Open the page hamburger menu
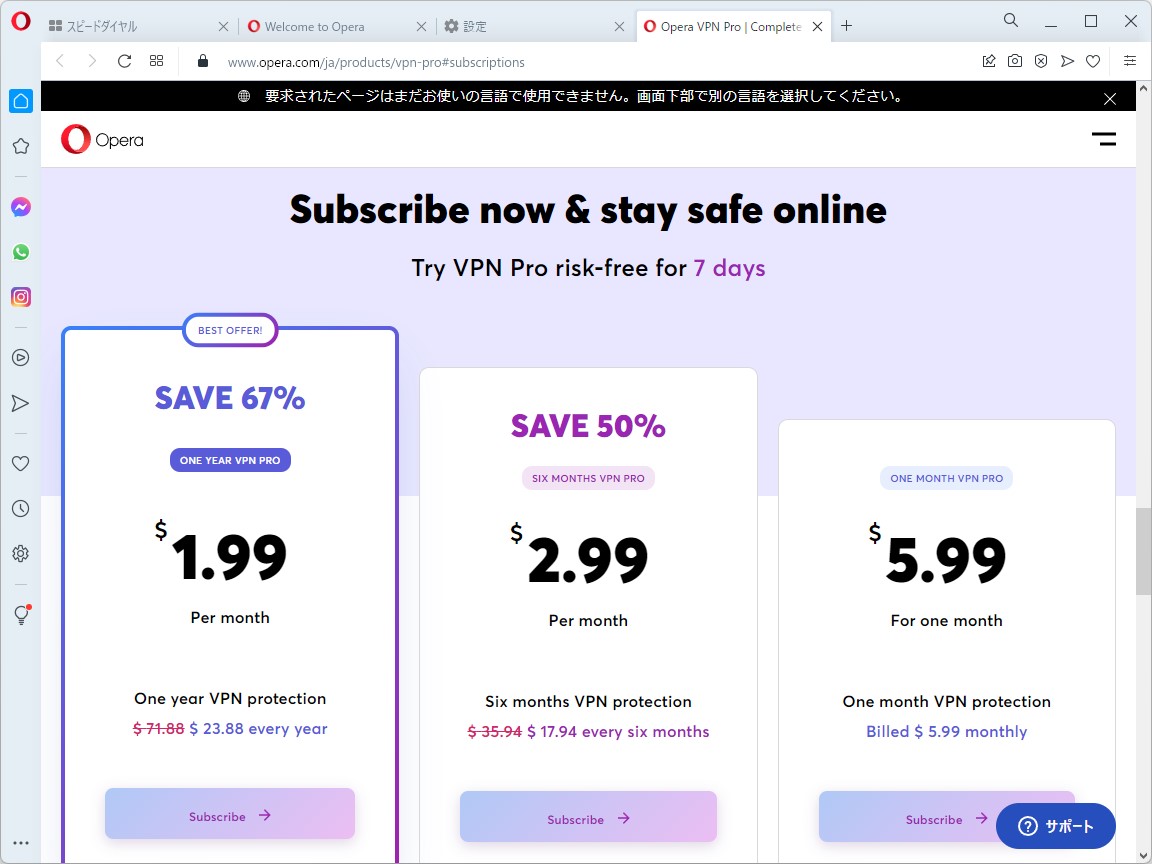1152x864 pixels. click(x=1104, y=139)
